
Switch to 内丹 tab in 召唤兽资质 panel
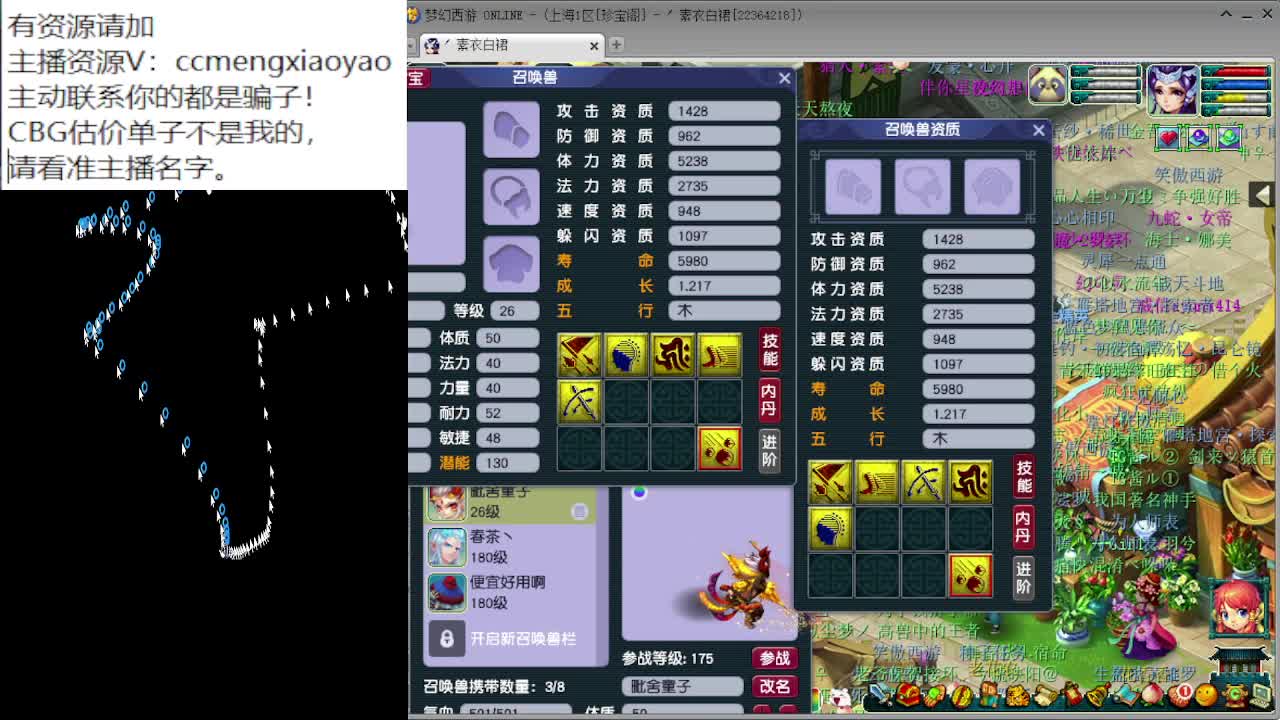1023,526
